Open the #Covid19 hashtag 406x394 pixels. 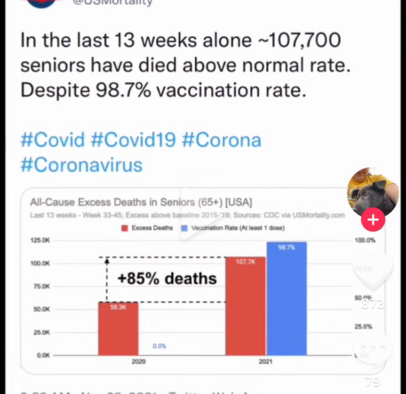133,140
